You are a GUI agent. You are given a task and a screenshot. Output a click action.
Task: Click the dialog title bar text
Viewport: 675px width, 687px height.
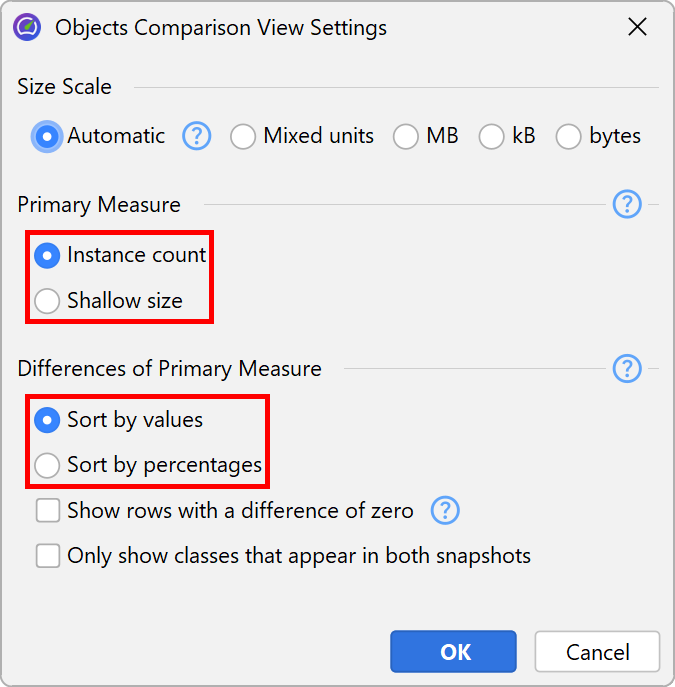[221, 27]
